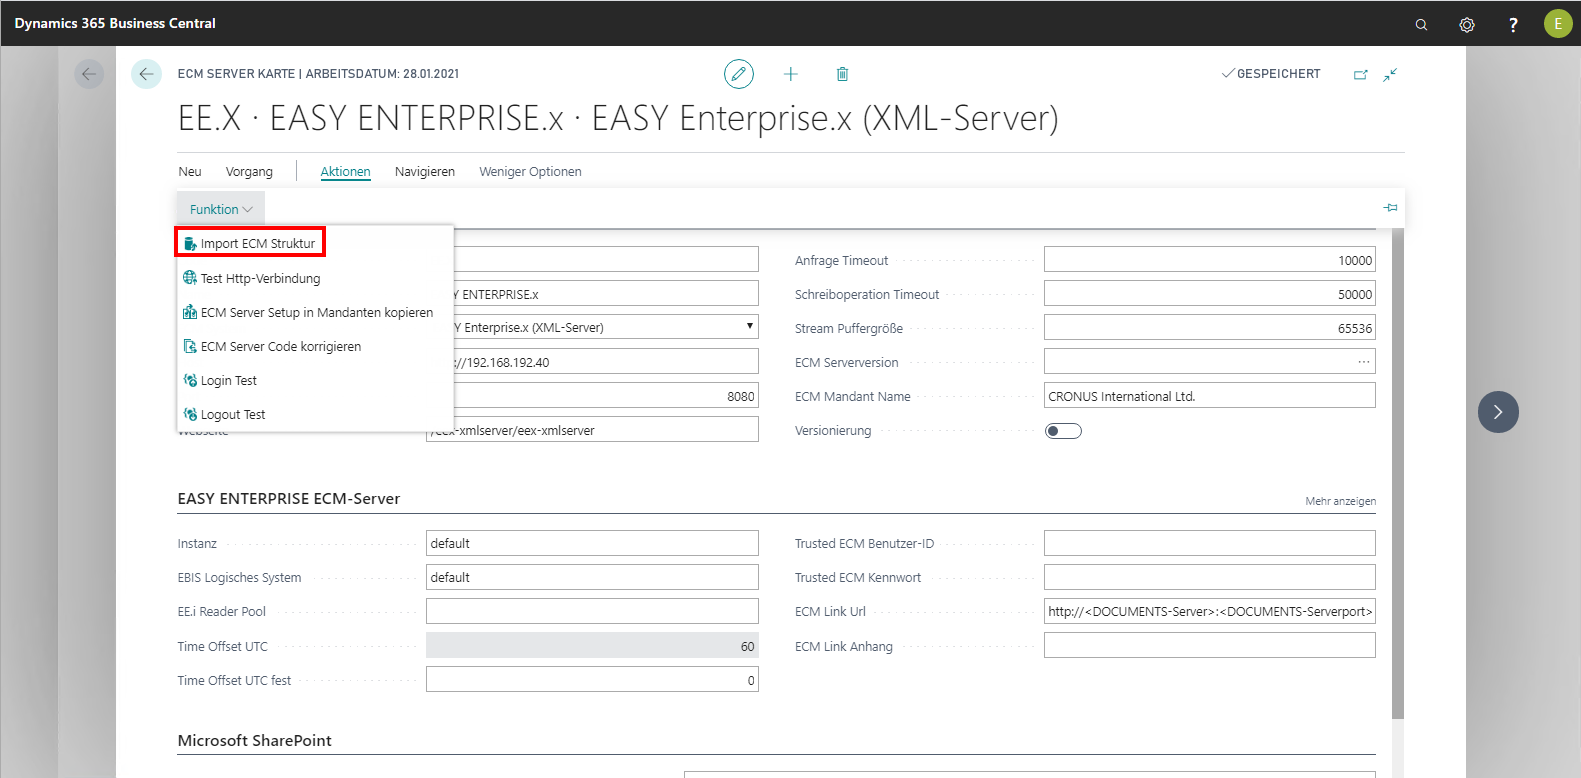
Task: Click the port field showing 8080
Action: (x=606, y=396)
